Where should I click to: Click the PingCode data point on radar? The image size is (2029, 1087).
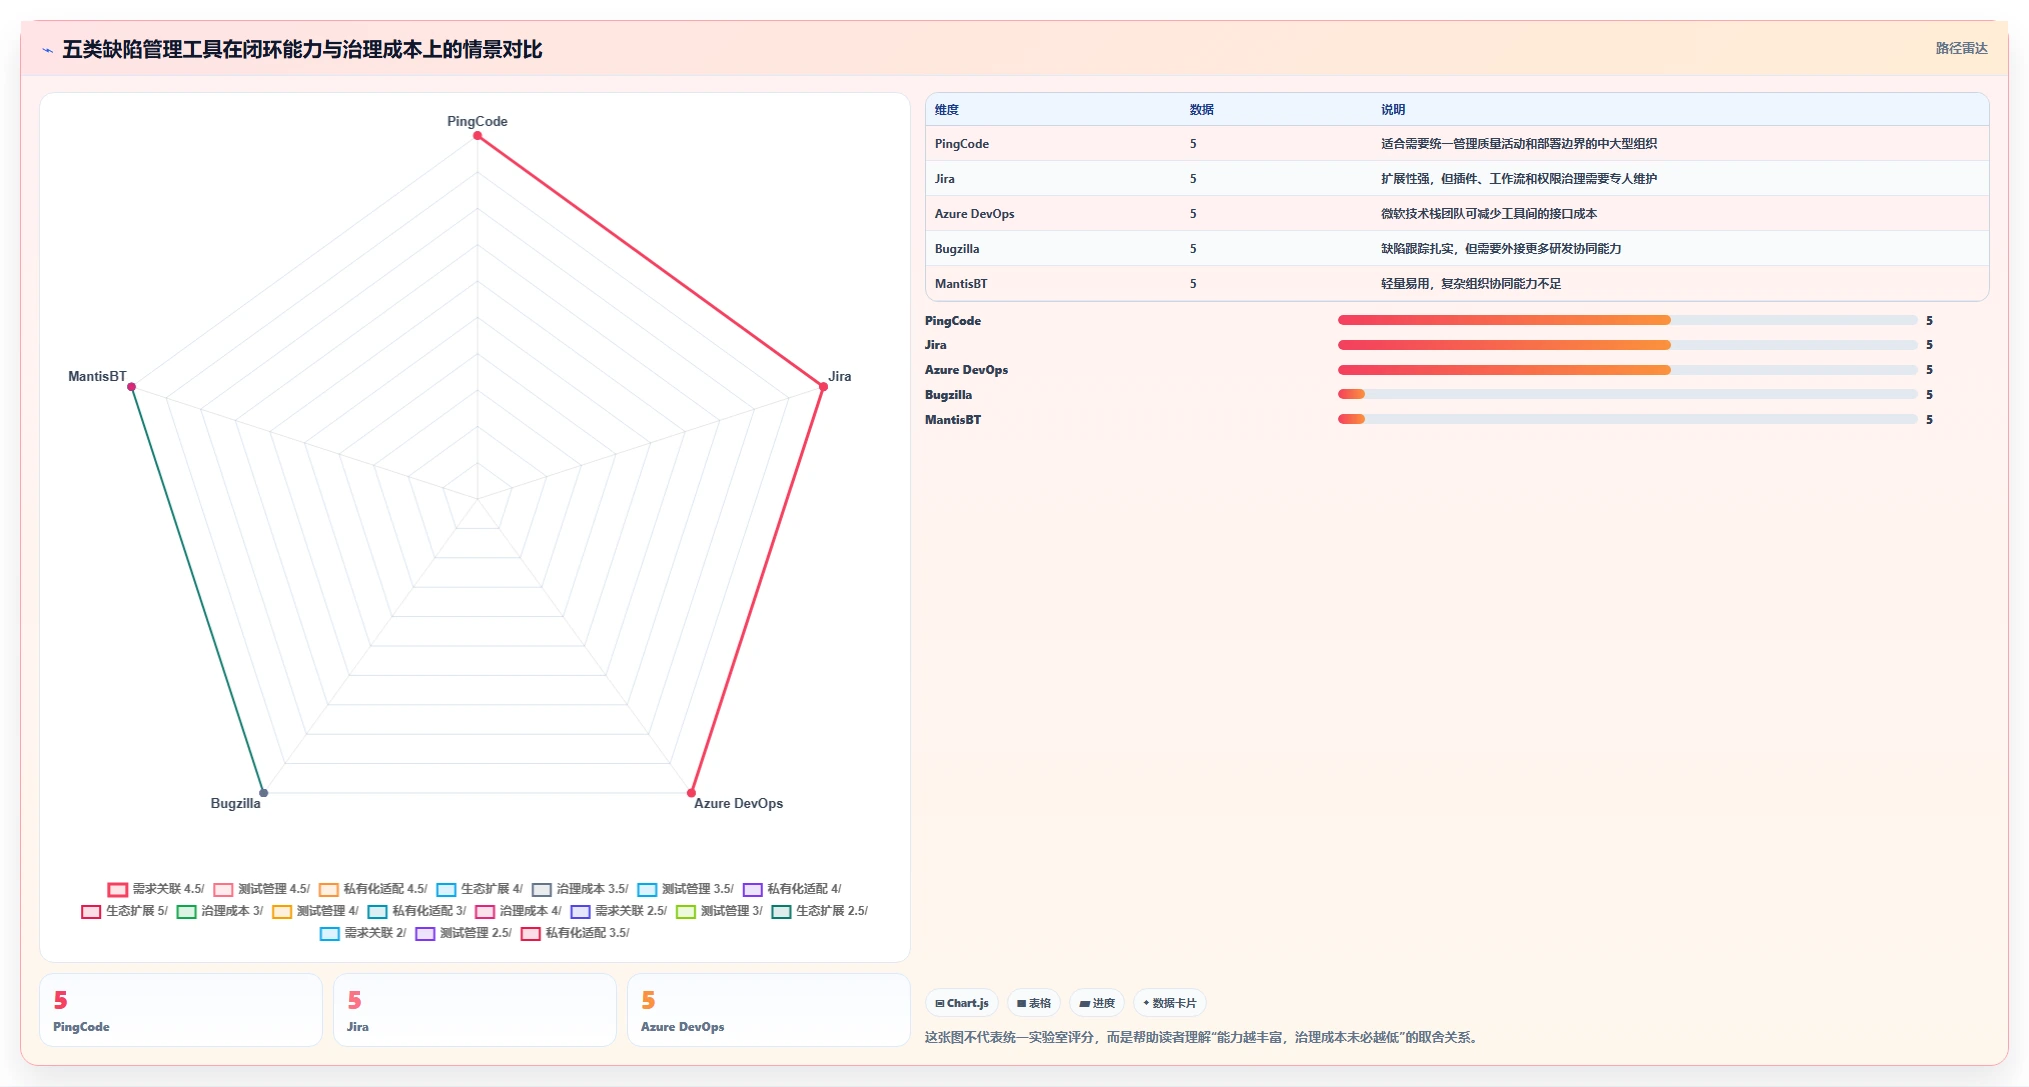478,136
